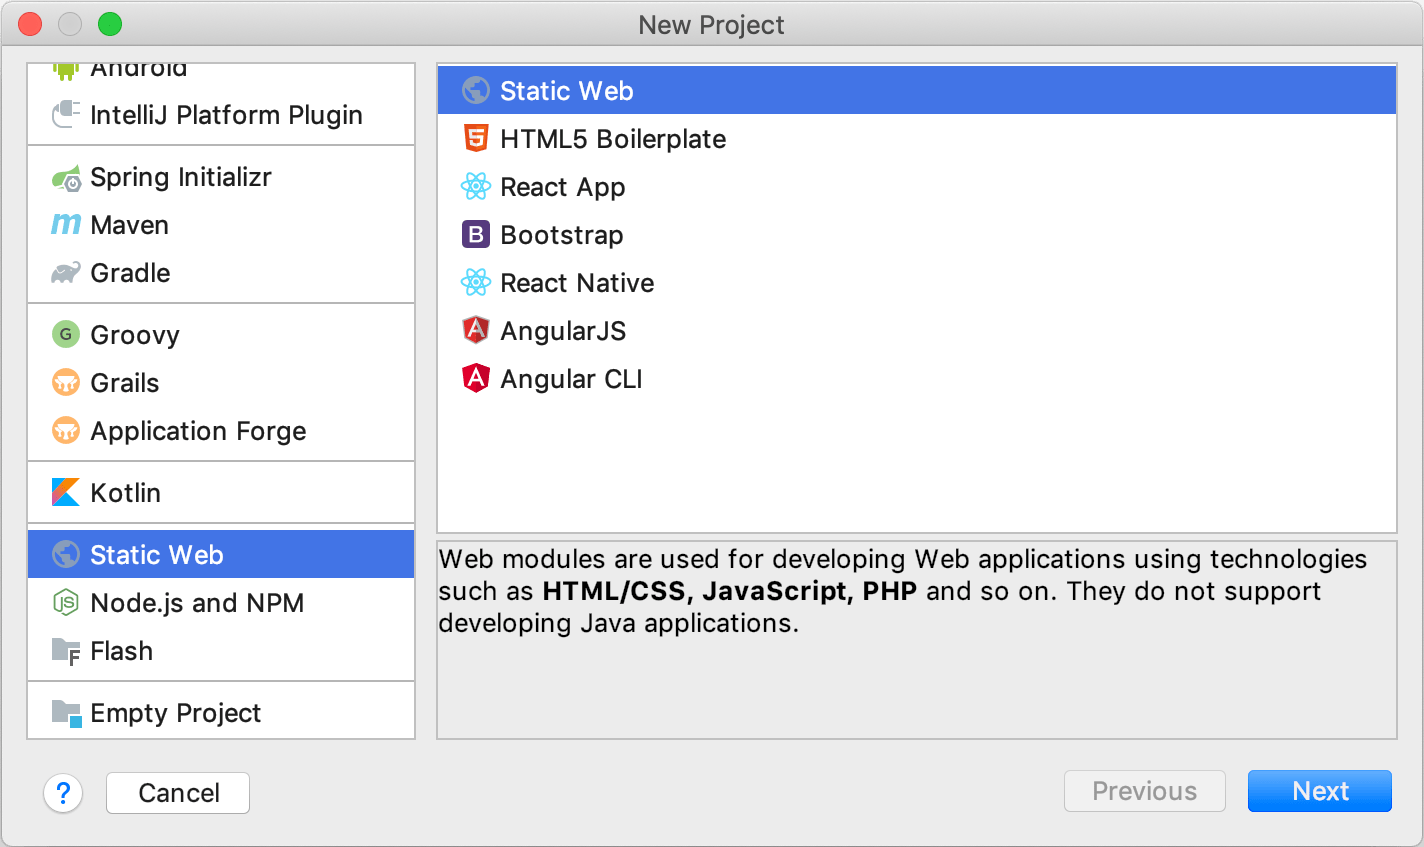Image resolution: width=1424 pixels, height=847 pixels.
Task: Select IntelliJ Platform Plugin project type
Action: coord(221,114)
